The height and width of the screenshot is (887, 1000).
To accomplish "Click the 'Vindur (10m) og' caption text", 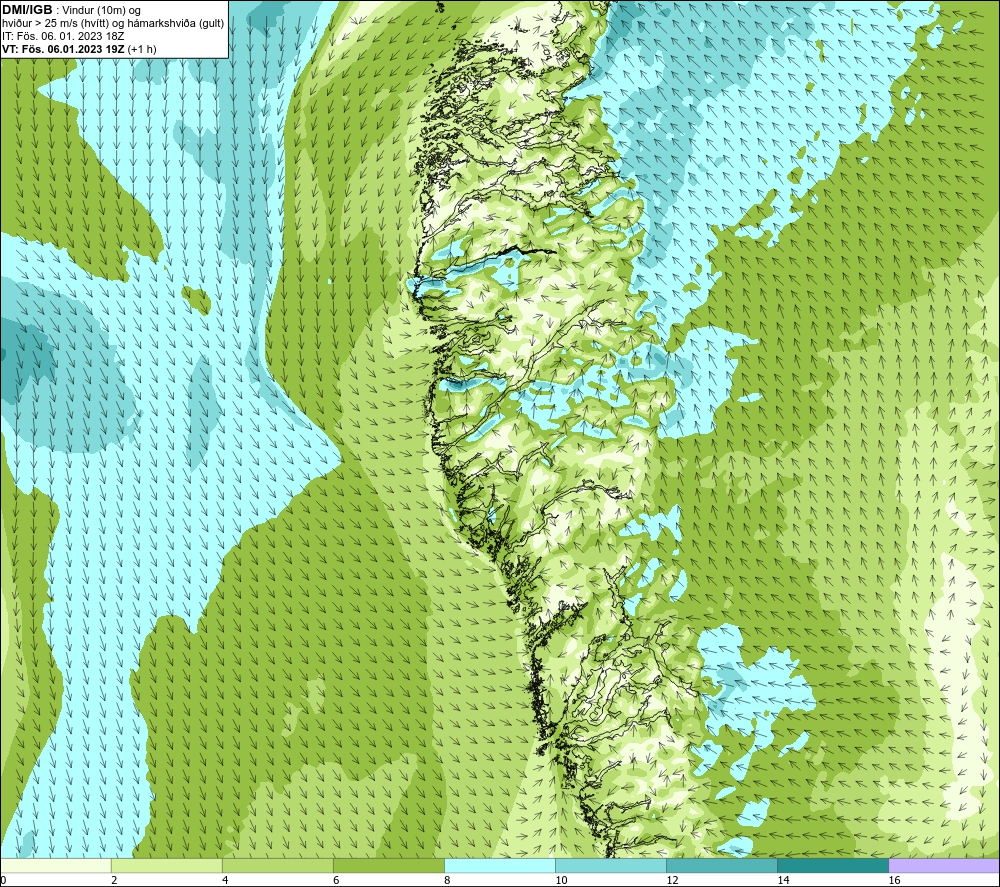I will [x=101, y=11].
